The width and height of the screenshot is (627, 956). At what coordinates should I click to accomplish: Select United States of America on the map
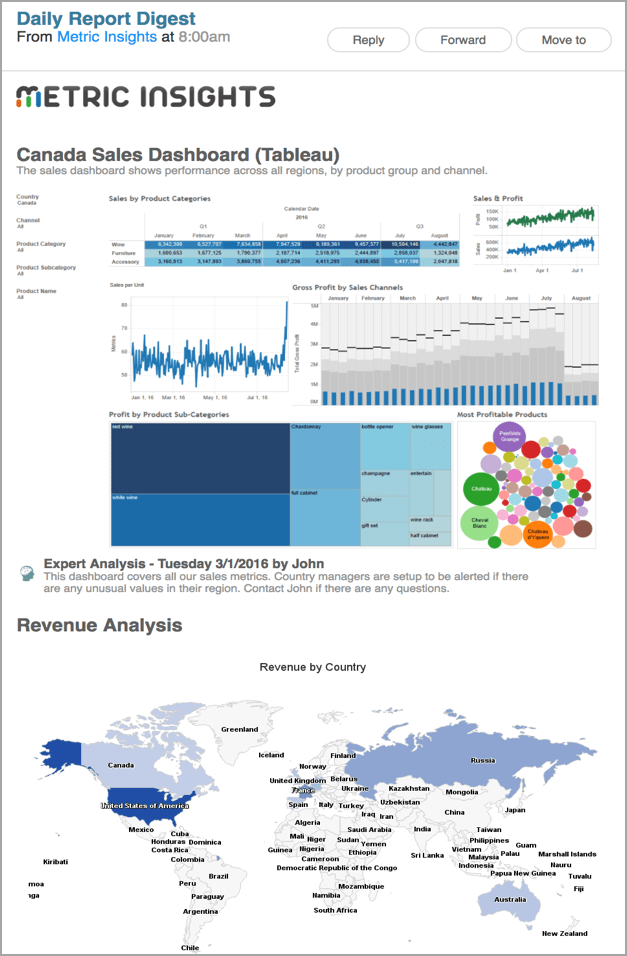tap(145, 805)
